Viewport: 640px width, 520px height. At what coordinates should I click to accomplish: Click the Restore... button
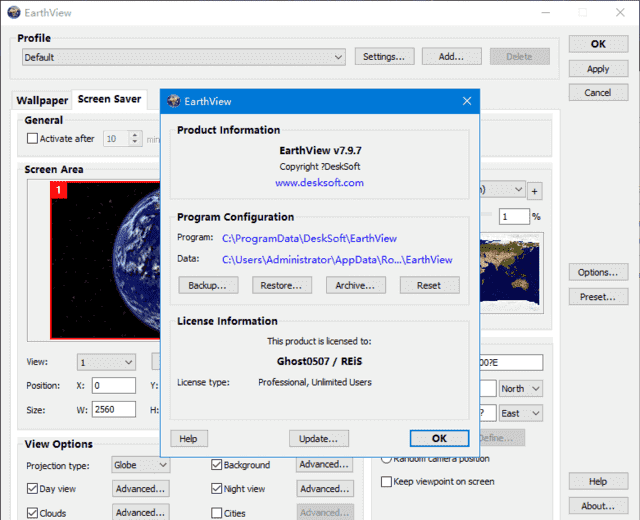coord(282,285)
